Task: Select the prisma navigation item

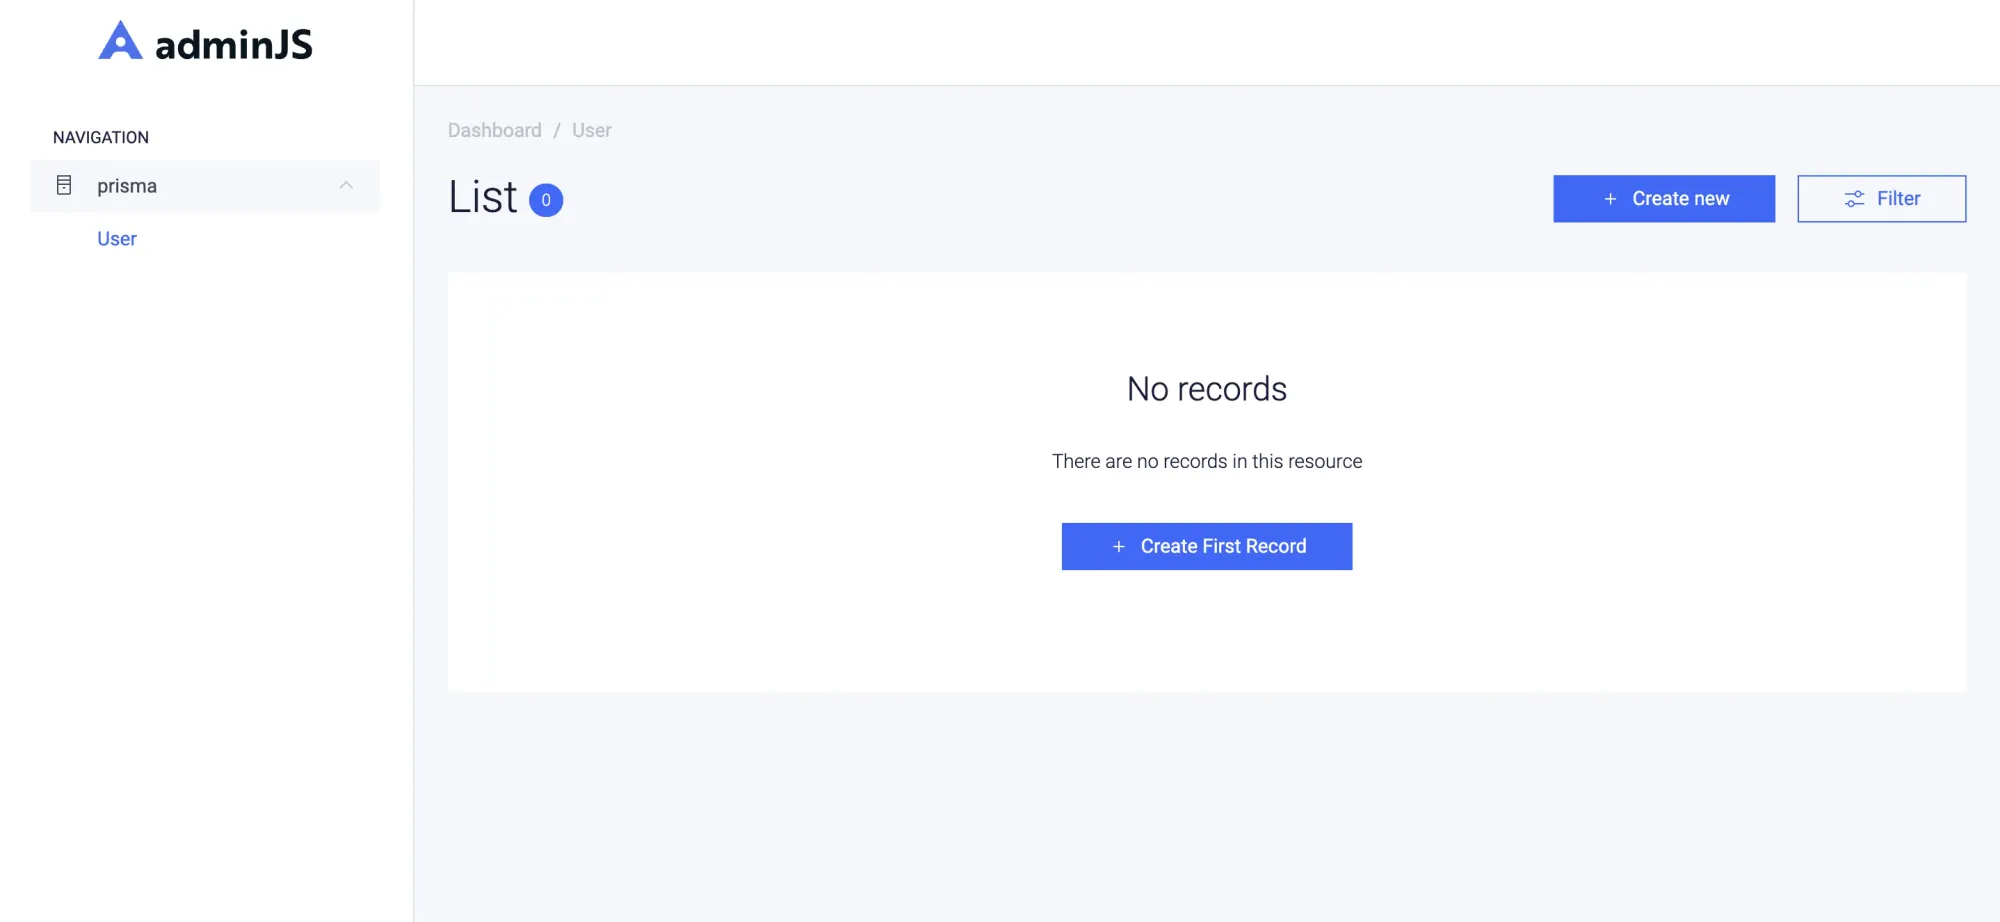Action: pos(205,186)
